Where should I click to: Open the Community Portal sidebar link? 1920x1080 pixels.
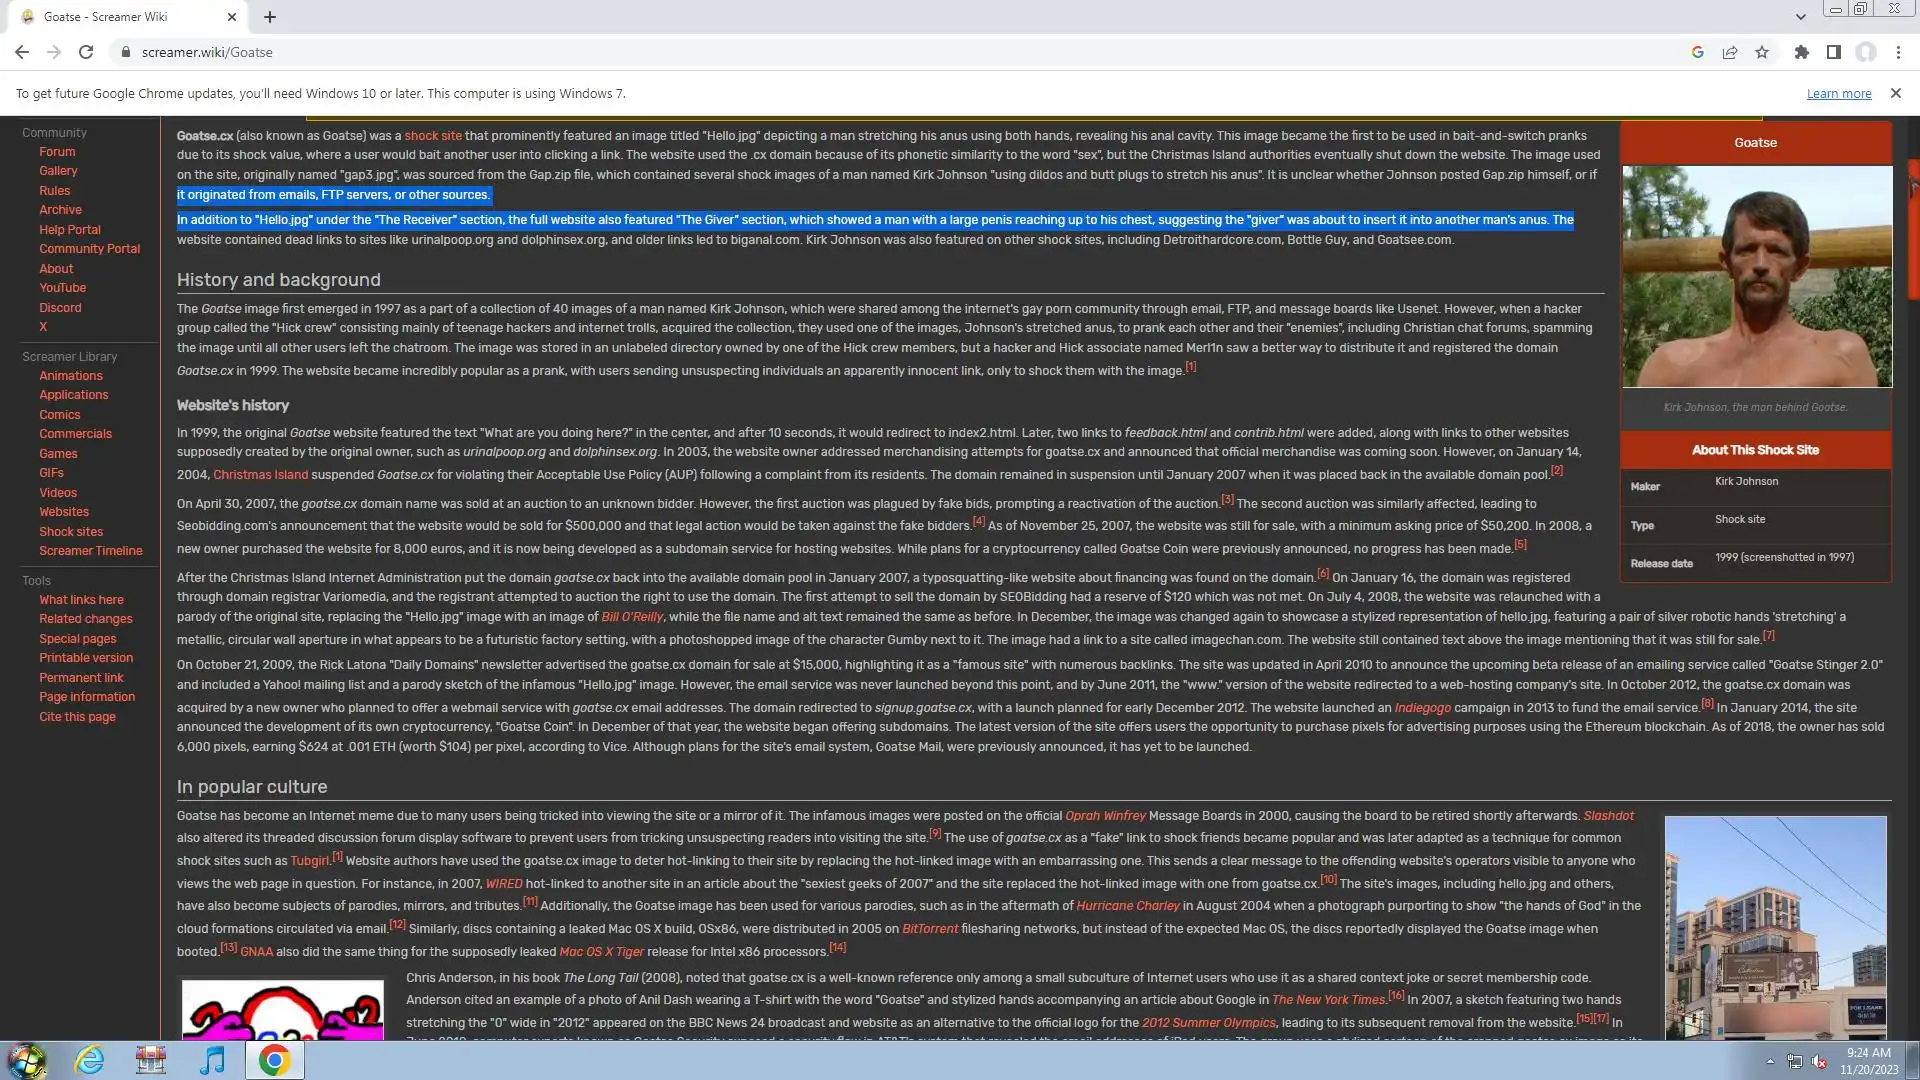(x=89, y=249)
